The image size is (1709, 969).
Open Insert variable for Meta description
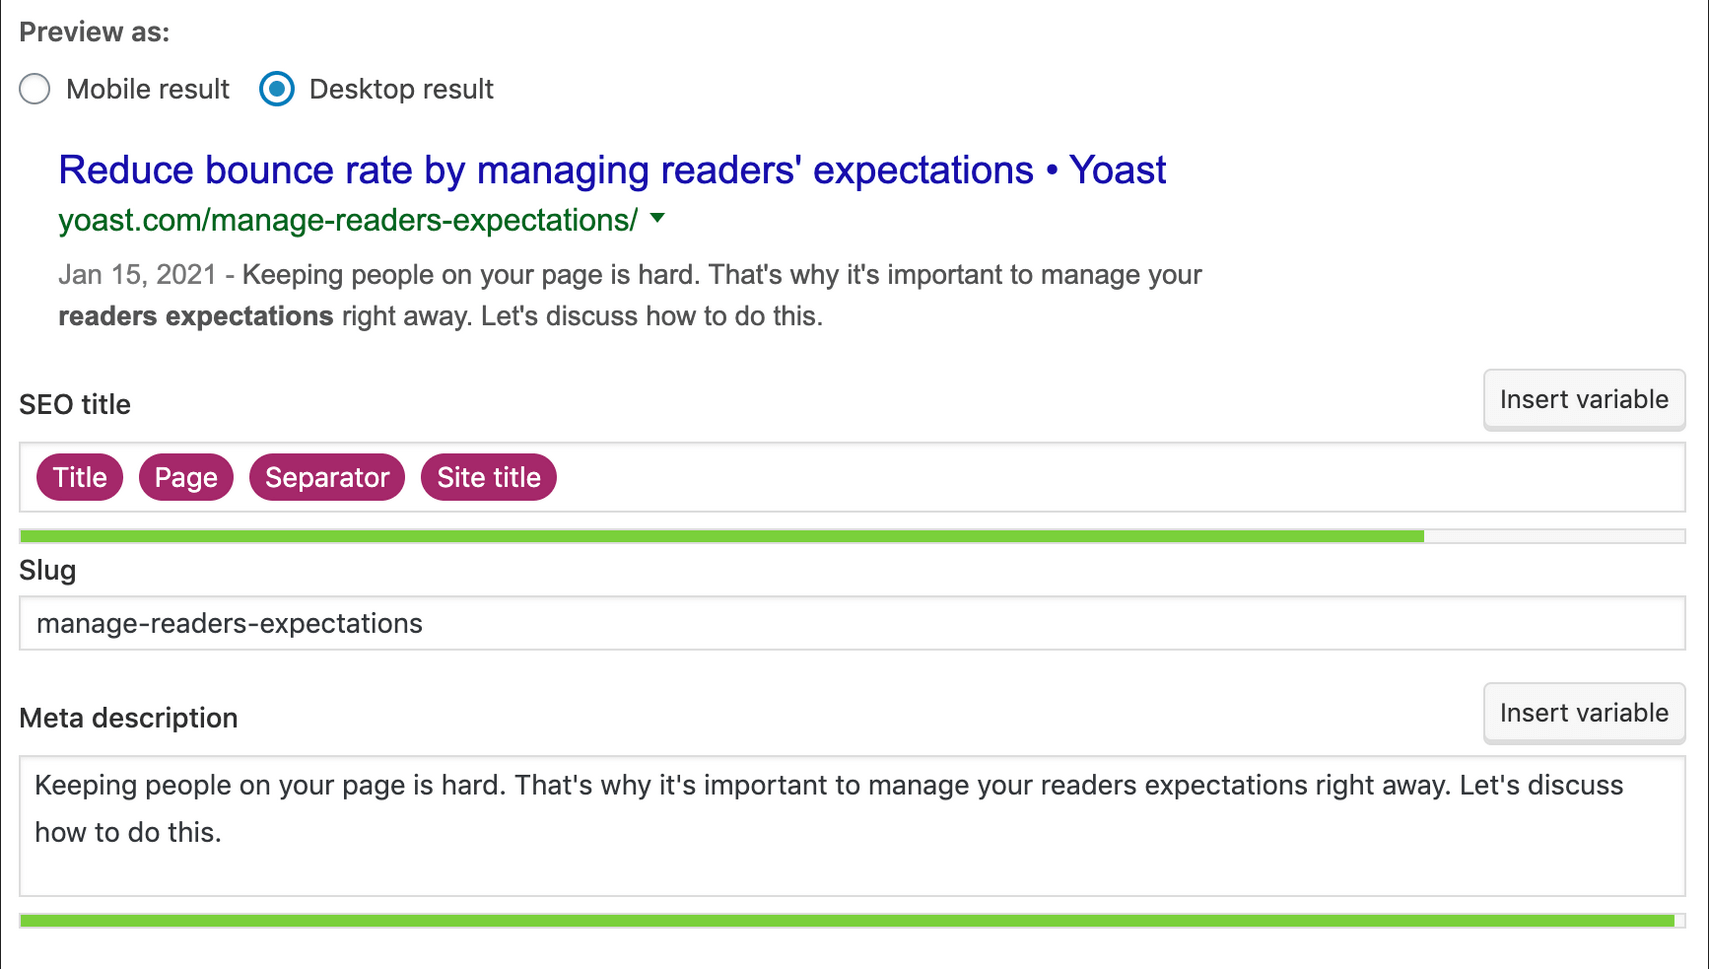(x=1583, y=712)
